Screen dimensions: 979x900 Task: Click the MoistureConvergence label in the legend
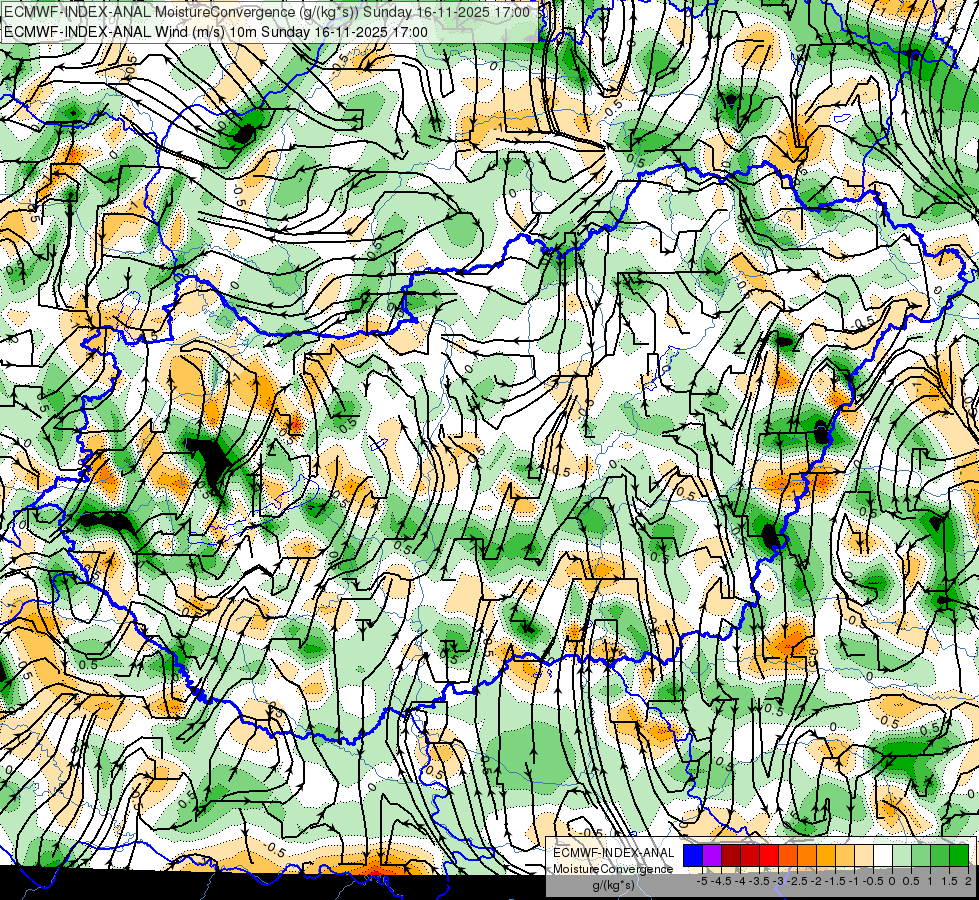pyautogui.click(x=613, y=869)
